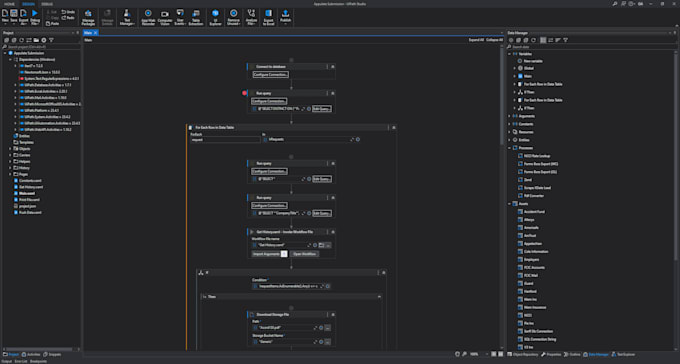Collapse the Processes node in Data Manager

510,148
